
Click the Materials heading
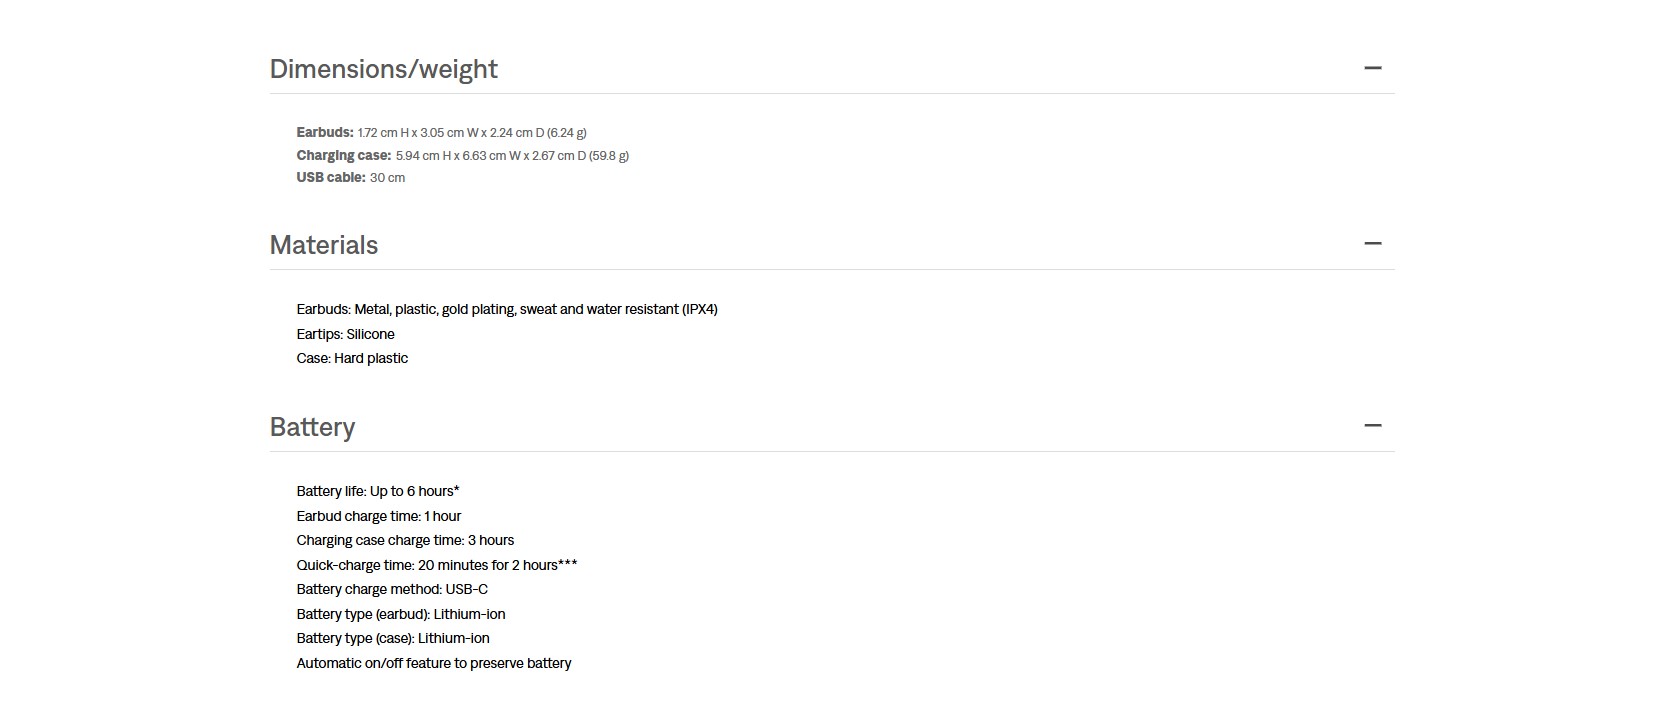(x=323, y=245)
